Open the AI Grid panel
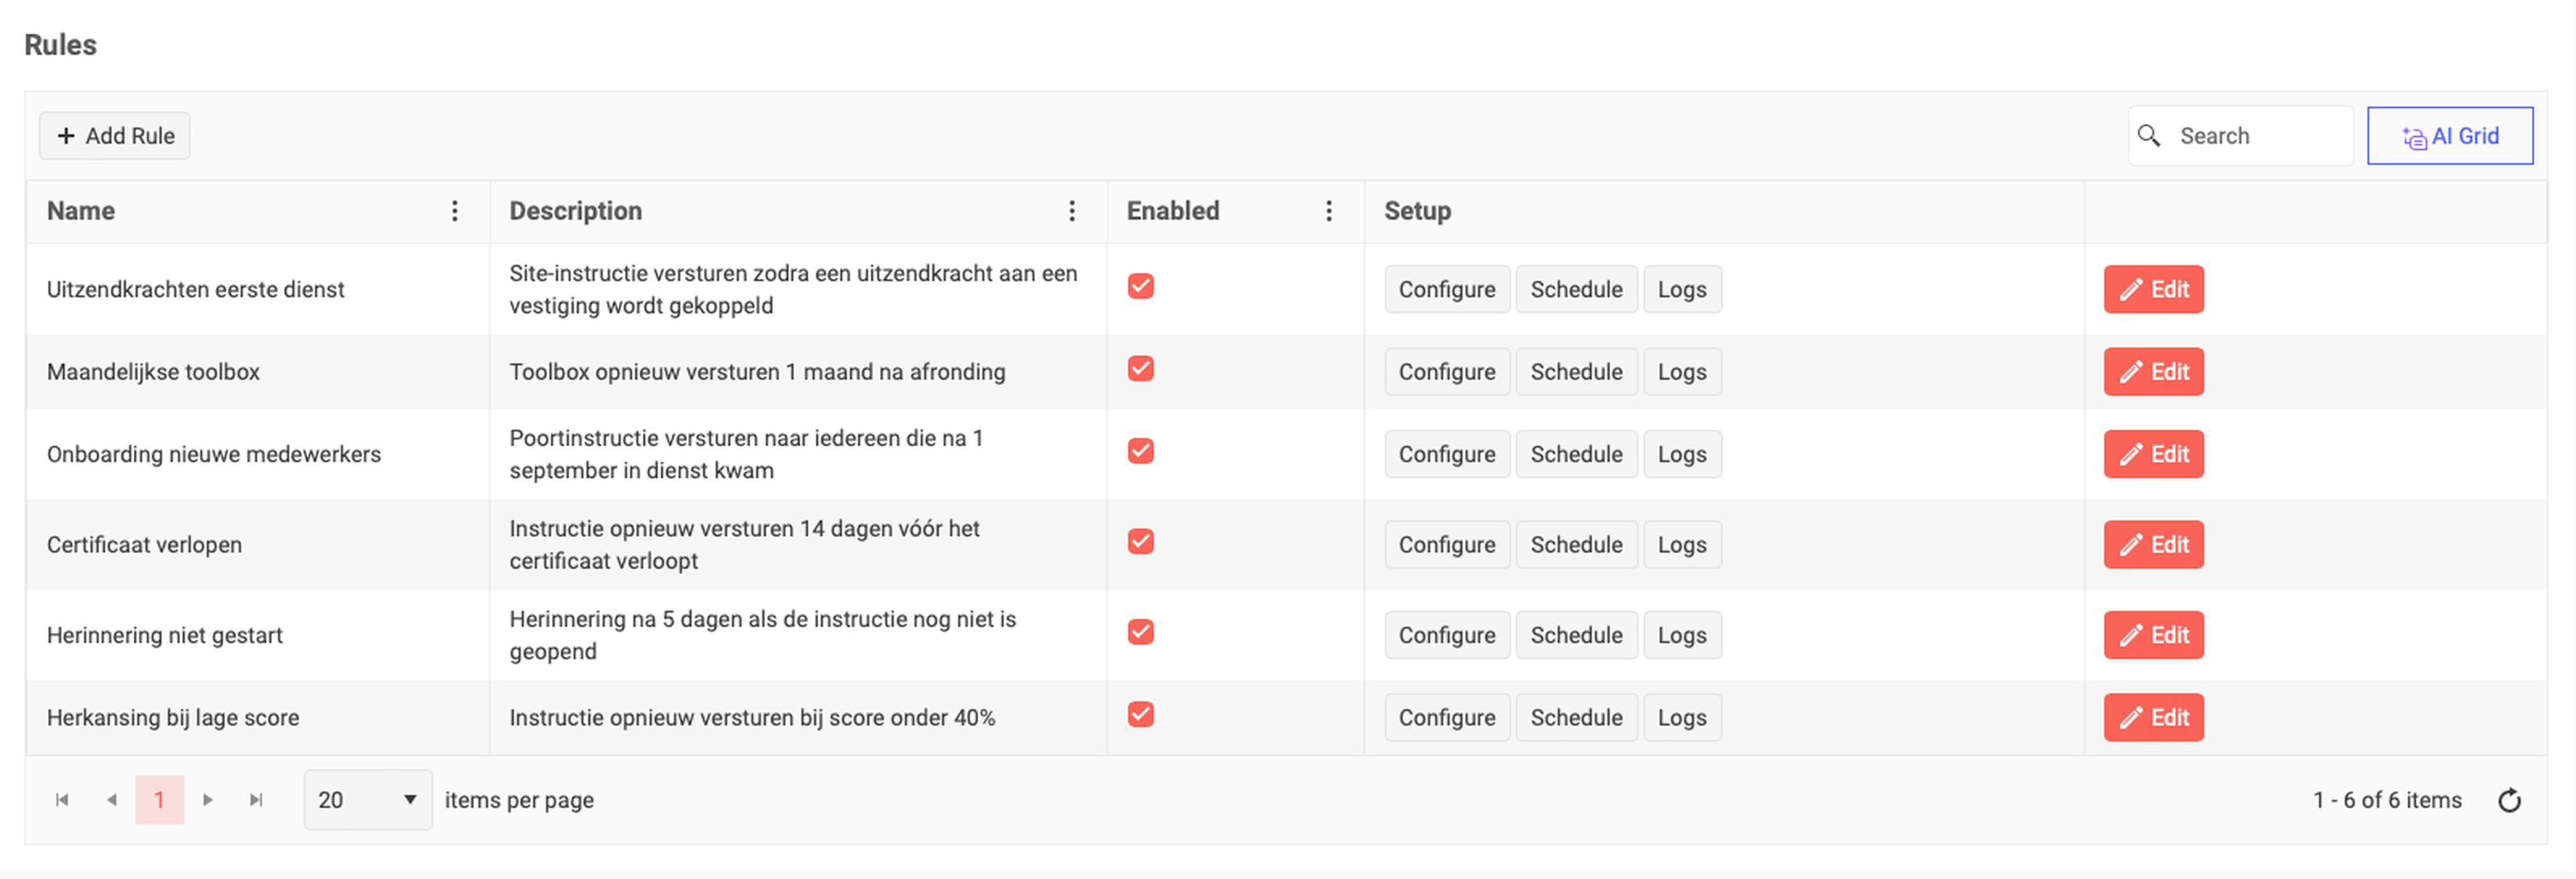2576x879 pixels. click(2449, 136)
